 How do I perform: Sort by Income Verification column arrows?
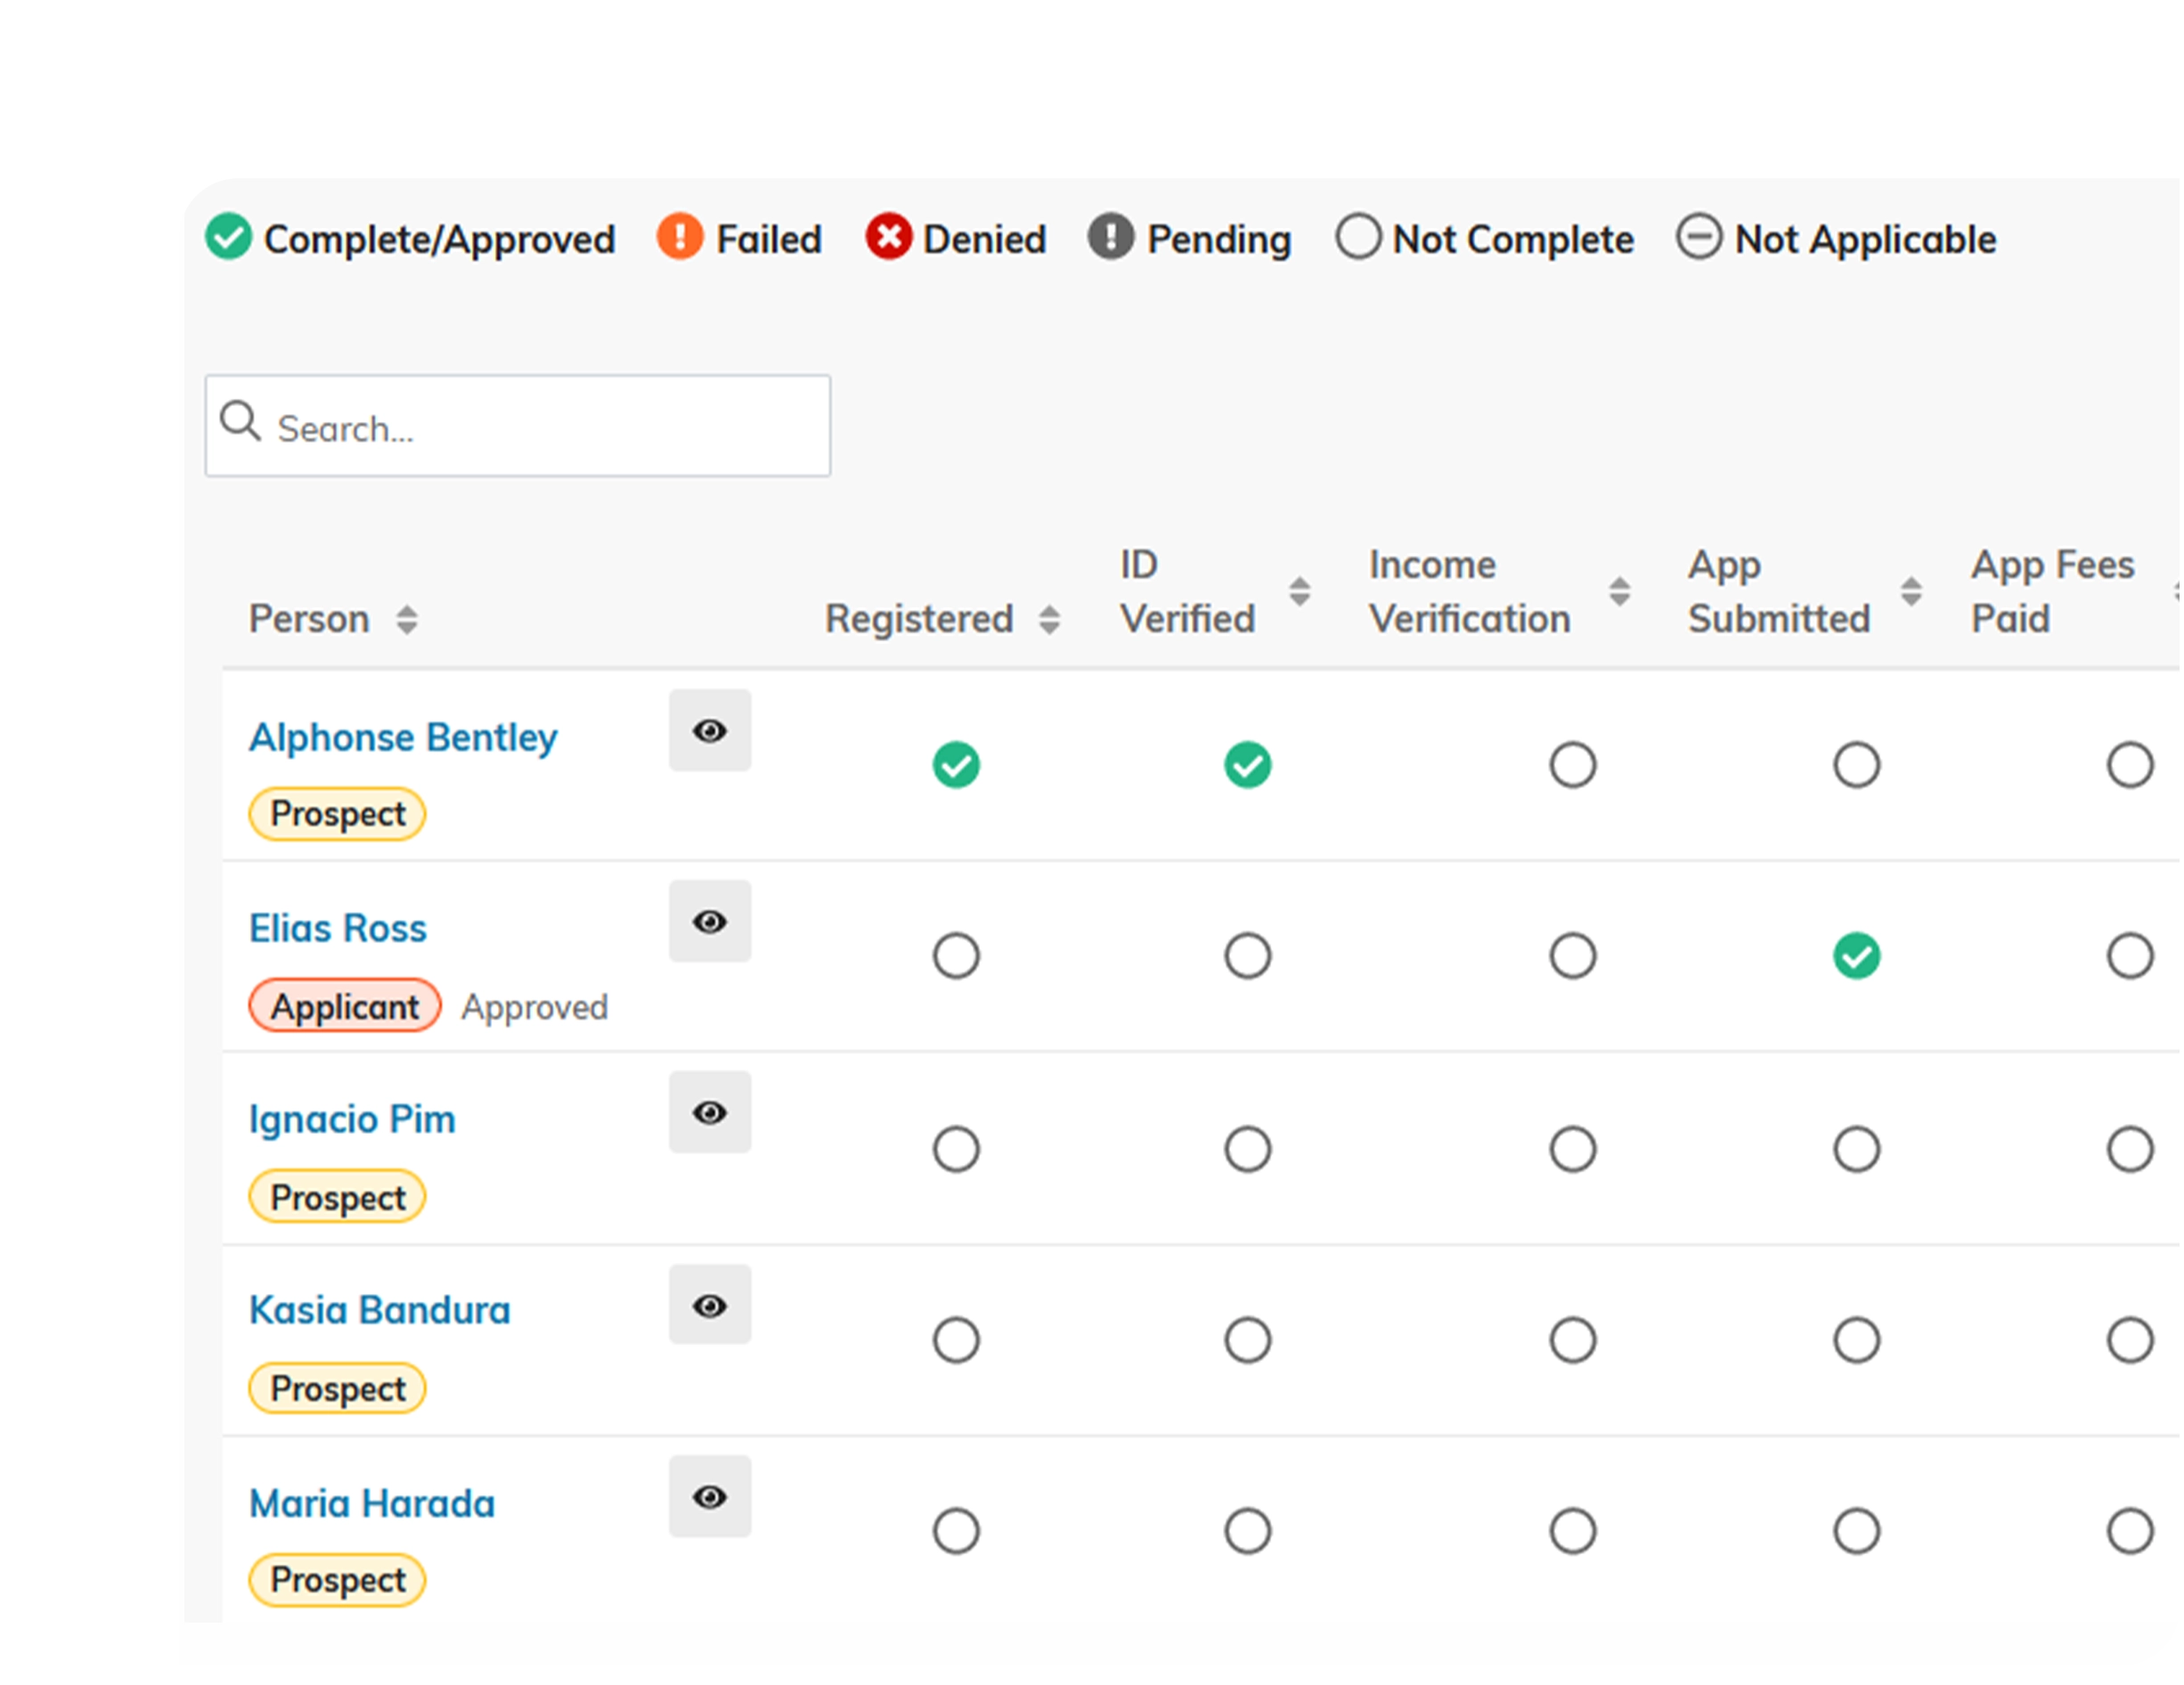pos(1620,592)
